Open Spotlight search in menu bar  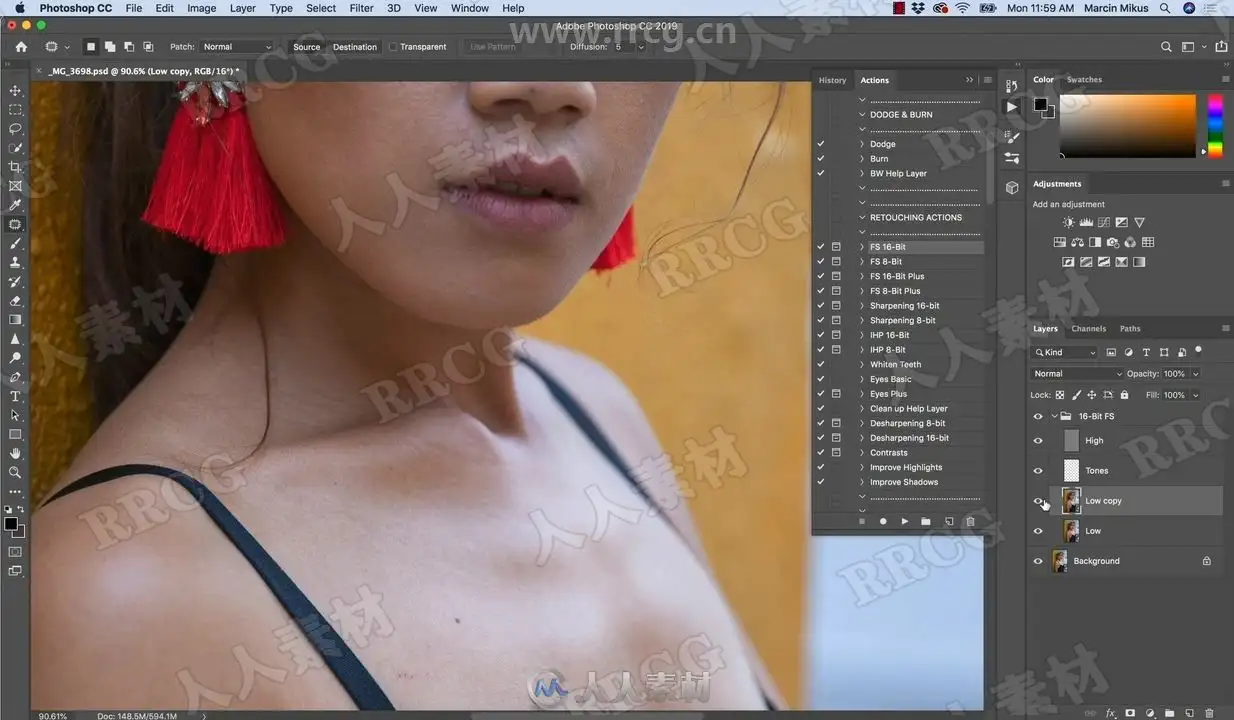pyautogui.click(x=1165, y=8)
